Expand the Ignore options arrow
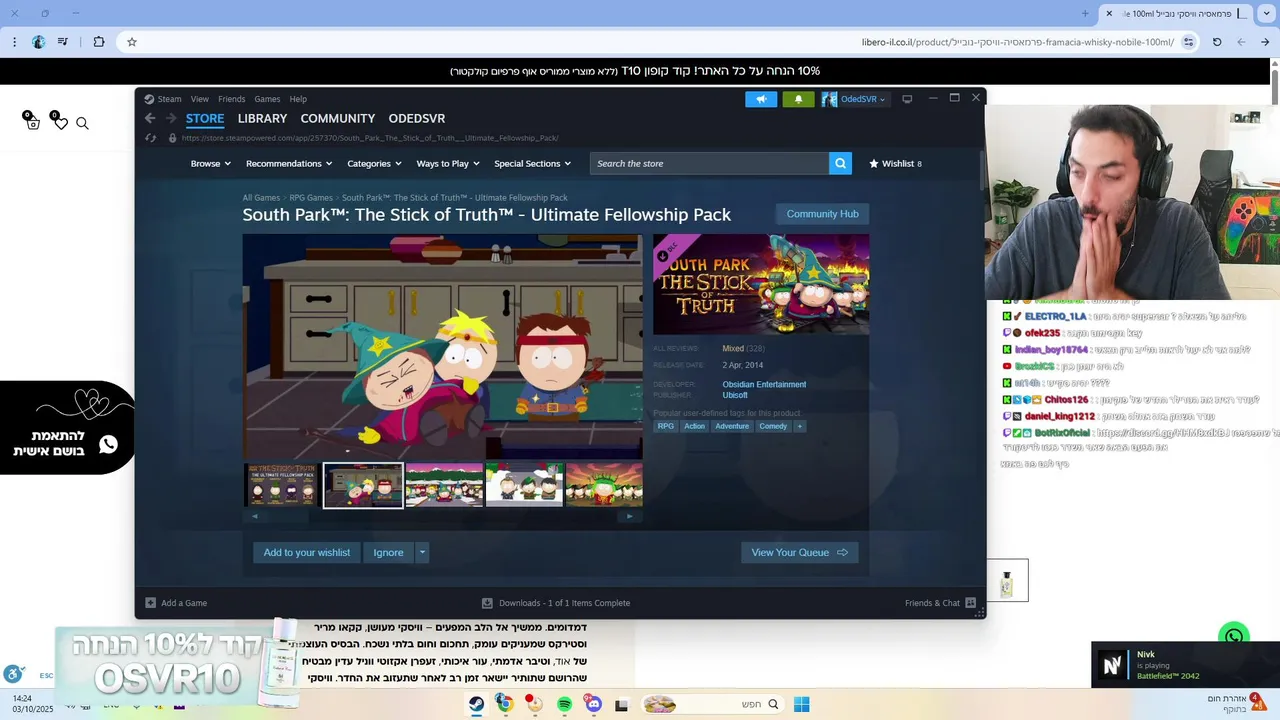The width and height of the screenshot is (1280, 720). pos(422,552)
